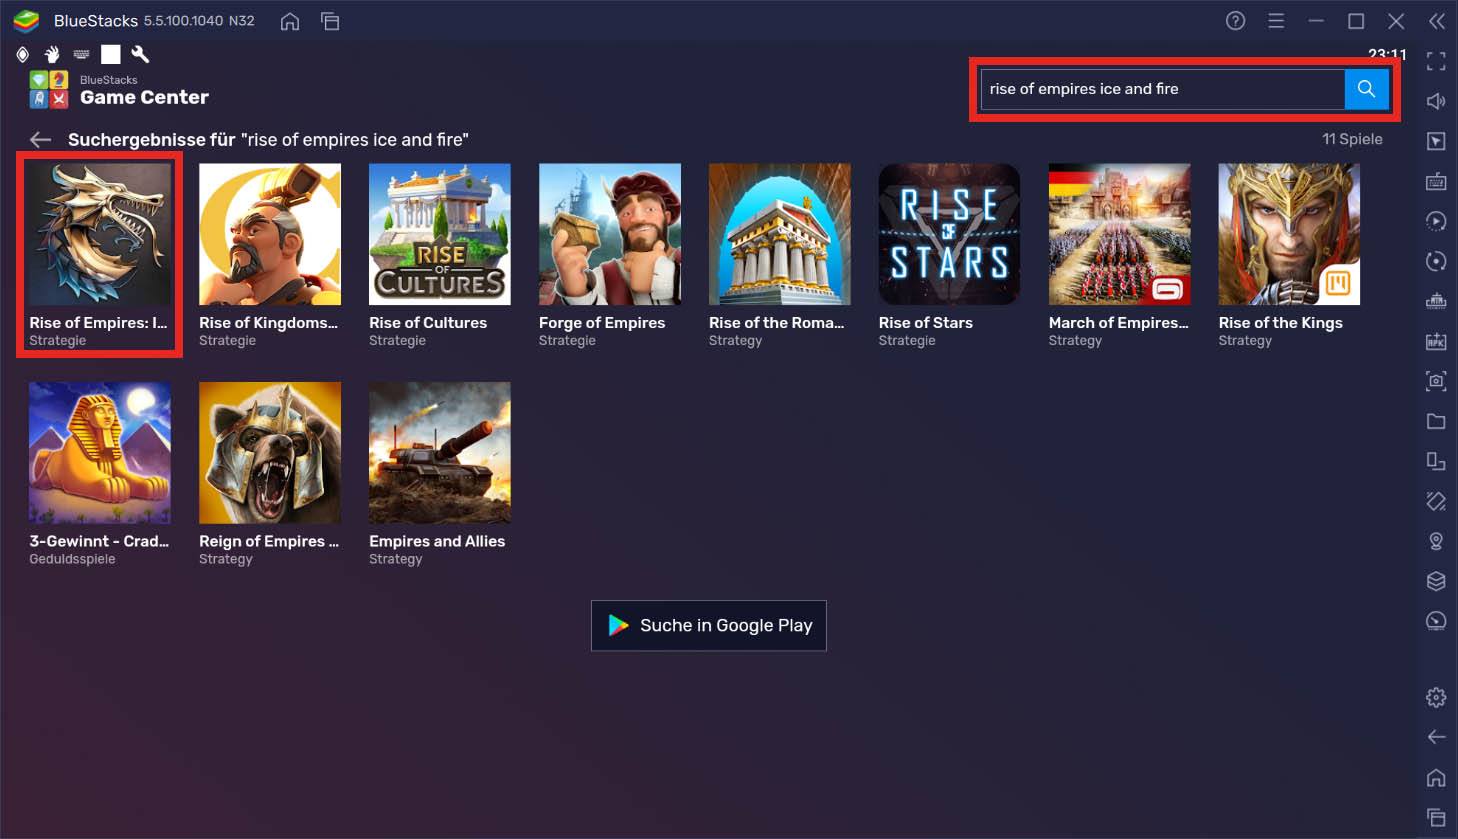
Task: Click the search field with 'rise of empires'
Action: click(x=1163, y=89)
